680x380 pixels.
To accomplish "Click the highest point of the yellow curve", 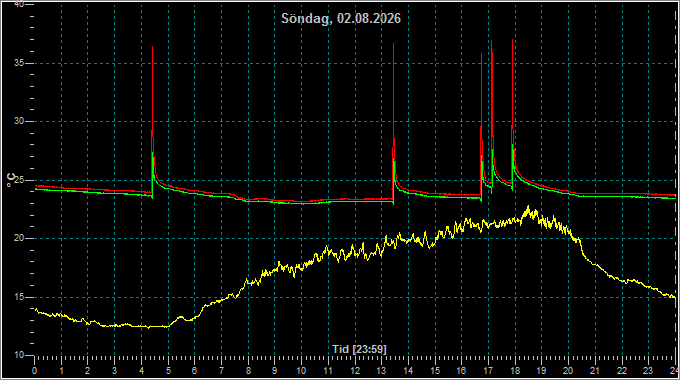I will click(x=528, y=206).
